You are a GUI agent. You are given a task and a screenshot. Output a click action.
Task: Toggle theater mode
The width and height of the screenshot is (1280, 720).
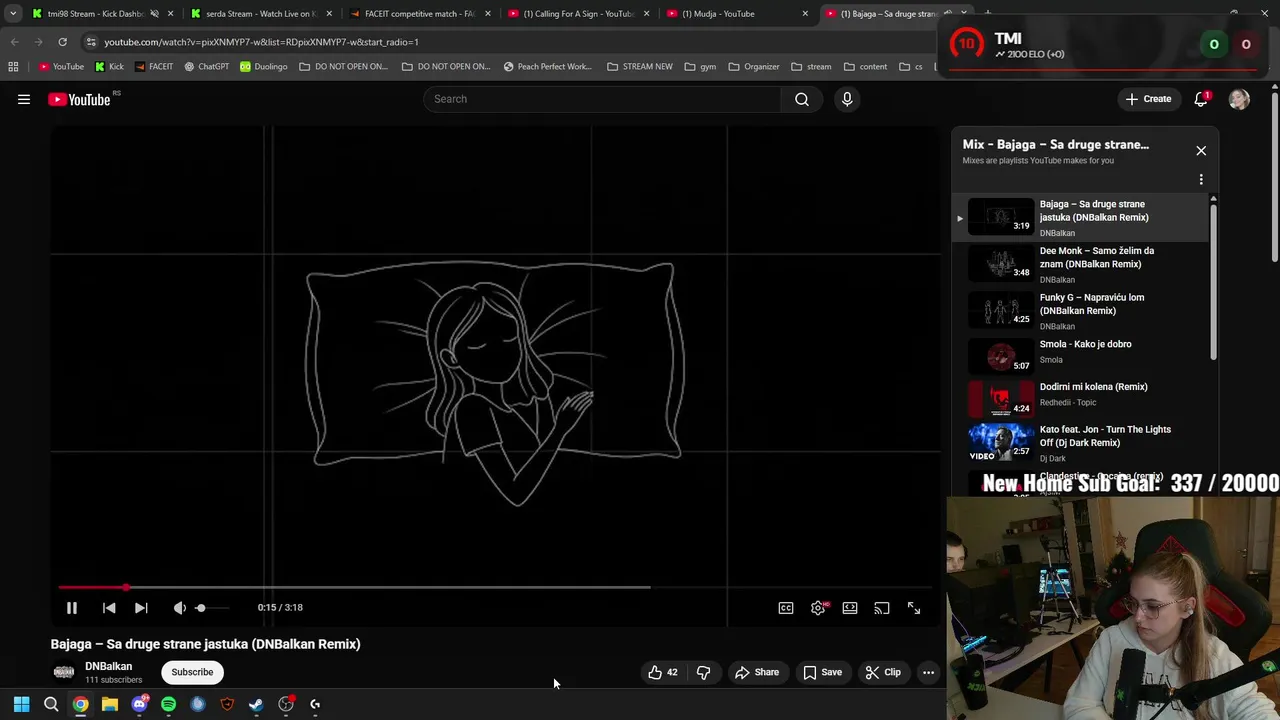(850, 608)
